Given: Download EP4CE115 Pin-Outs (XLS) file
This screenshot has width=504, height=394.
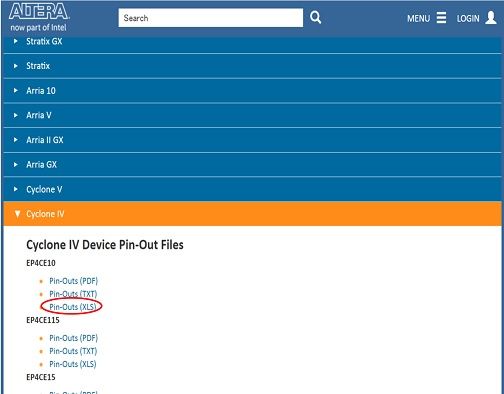Looking at the screenshot, I should 73,364.
